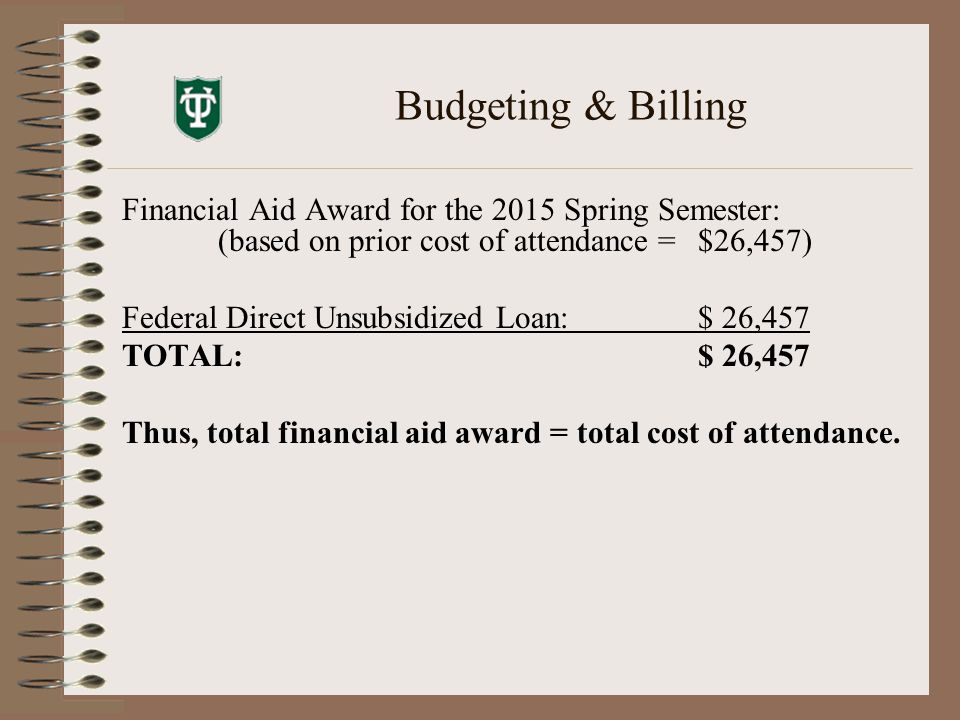Click '2015 Spring Semester:' in the heading
This screenshot has width=960, height=720.
tap(636, 210)
